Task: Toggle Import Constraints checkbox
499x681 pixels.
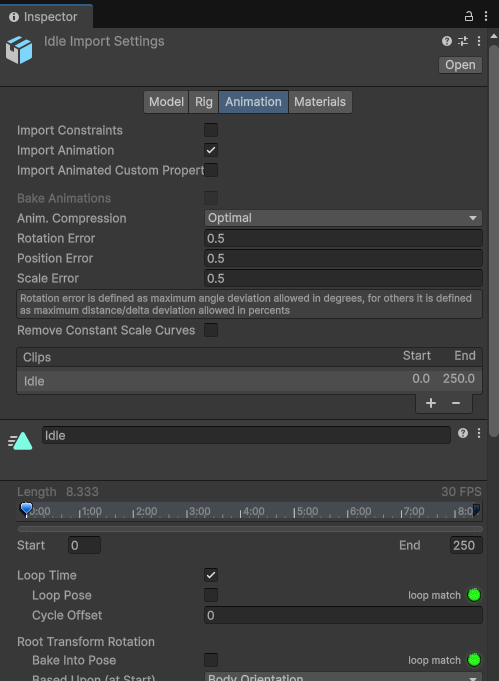Action: click(211, 130)
